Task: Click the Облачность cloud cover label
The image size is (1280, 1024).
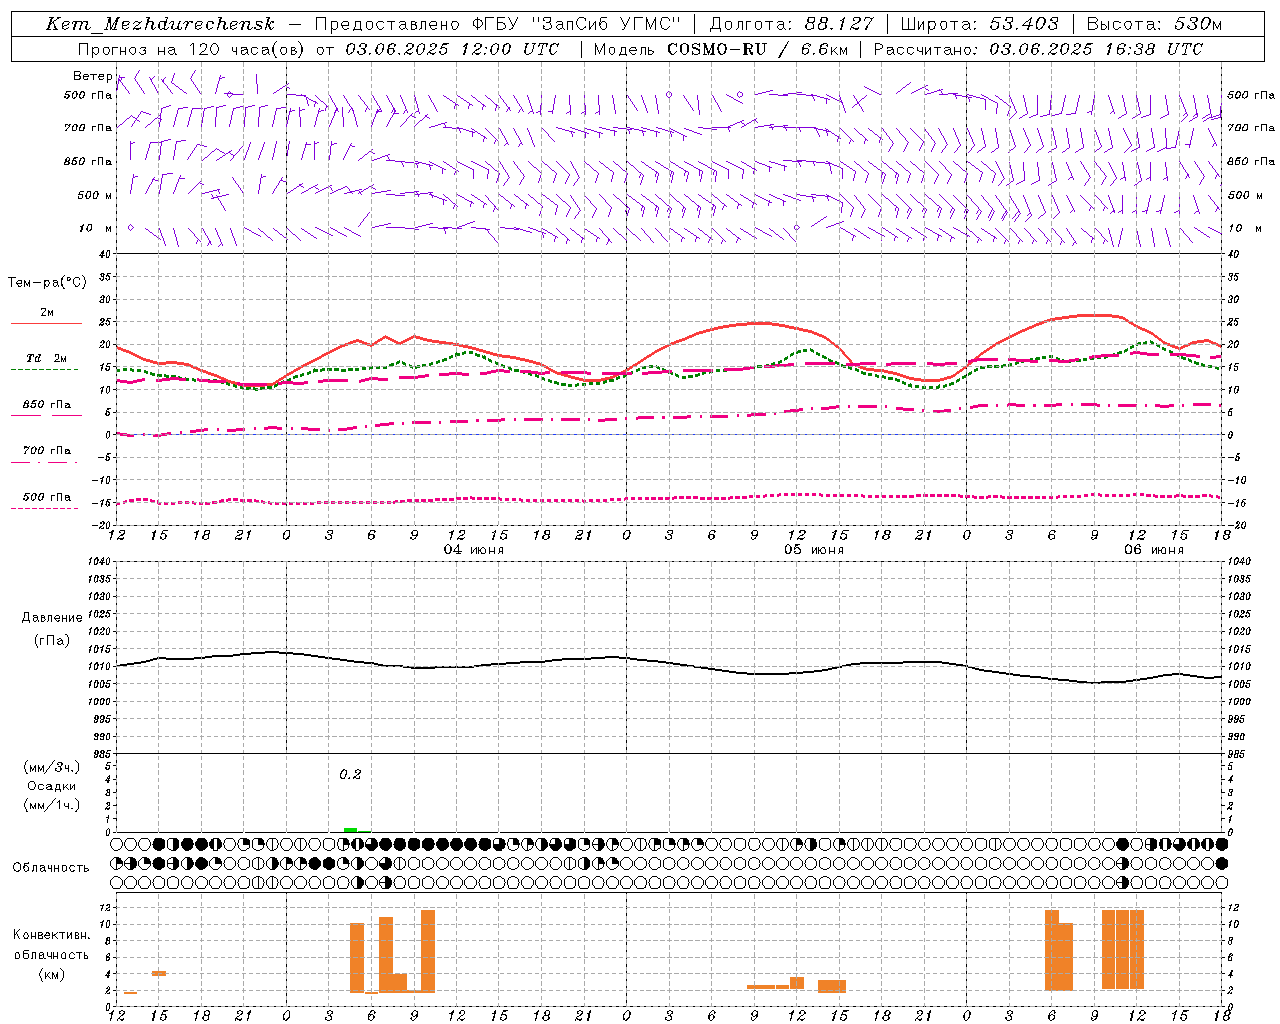Action: [x=51, y=867]
